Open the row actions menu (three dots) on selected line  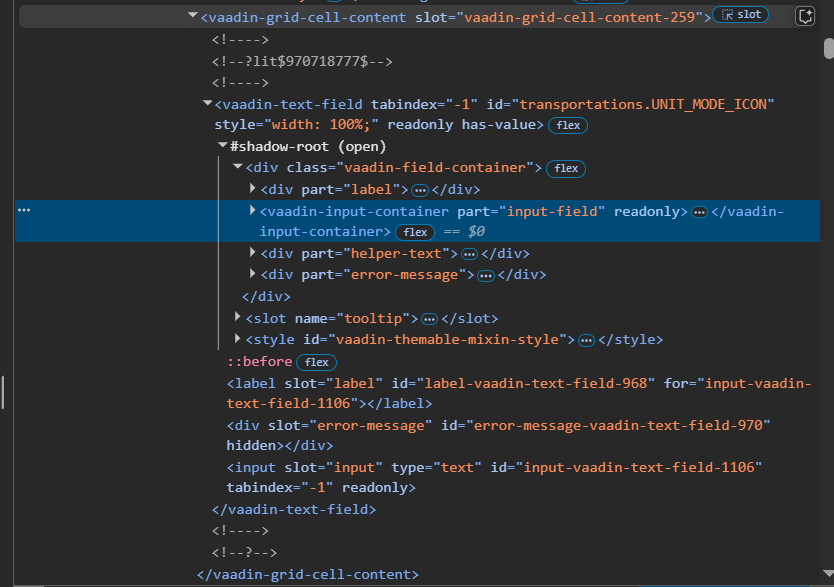[x=24, y=211]
